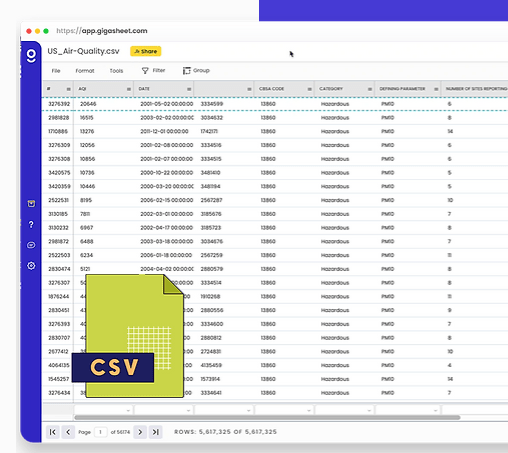Image resolution: width=508 pixels, height=453 pixels.
Task: Click the NUMBER OF SITES REPORTING header
Action: coord(476,89)
